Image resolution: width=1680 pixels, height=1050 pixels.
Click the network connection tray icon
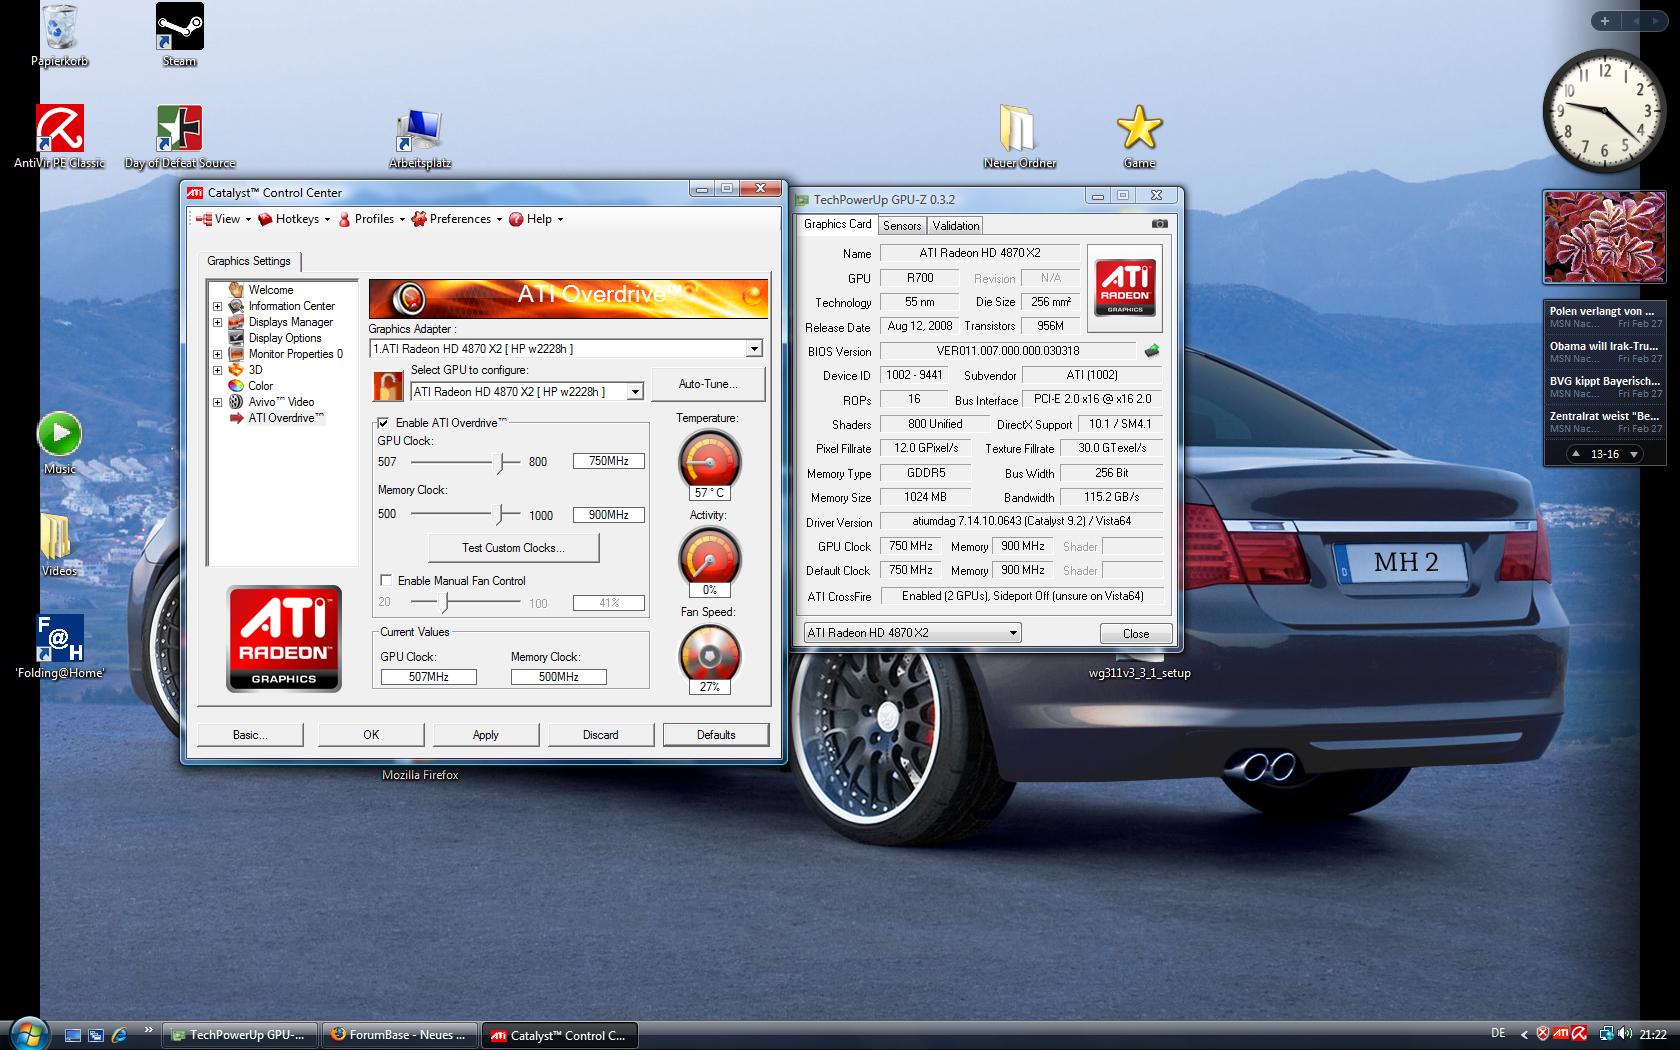pos(1606,1034)
